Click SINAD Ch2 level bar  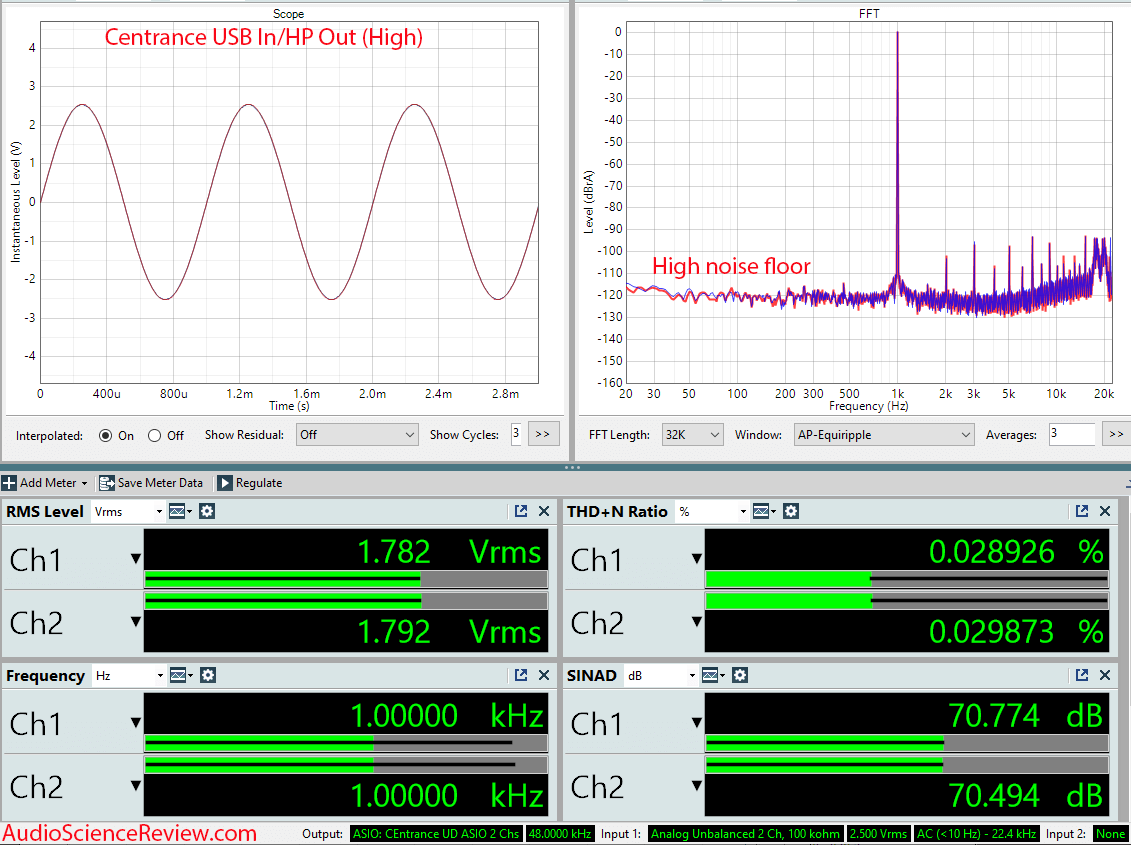click(x=906, y=764)
